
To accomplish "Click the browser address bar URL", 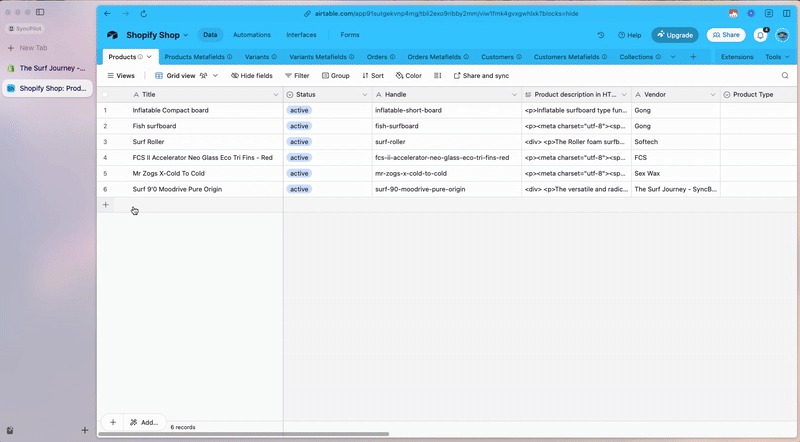I will pos(446,14).
